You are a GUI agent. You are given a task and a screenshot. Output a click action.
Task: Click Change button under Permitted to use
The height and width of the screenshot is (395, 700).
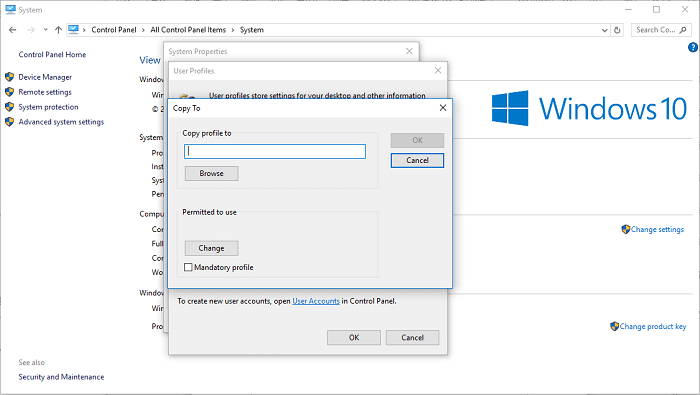[212, 248]
